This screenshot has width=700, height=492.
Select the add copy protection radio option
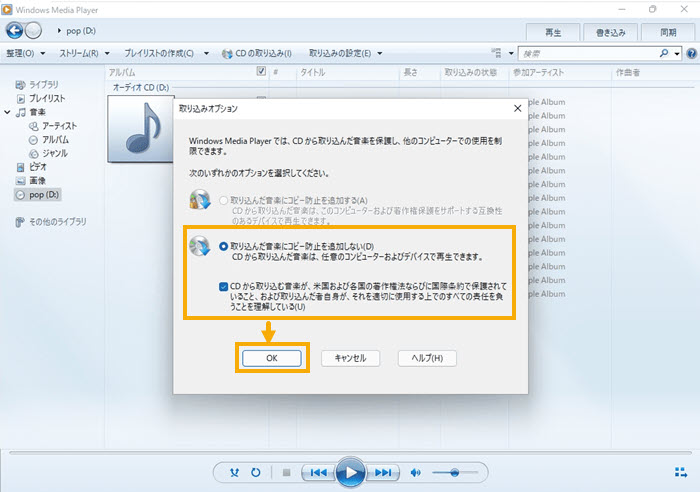(x=224, y=200)
